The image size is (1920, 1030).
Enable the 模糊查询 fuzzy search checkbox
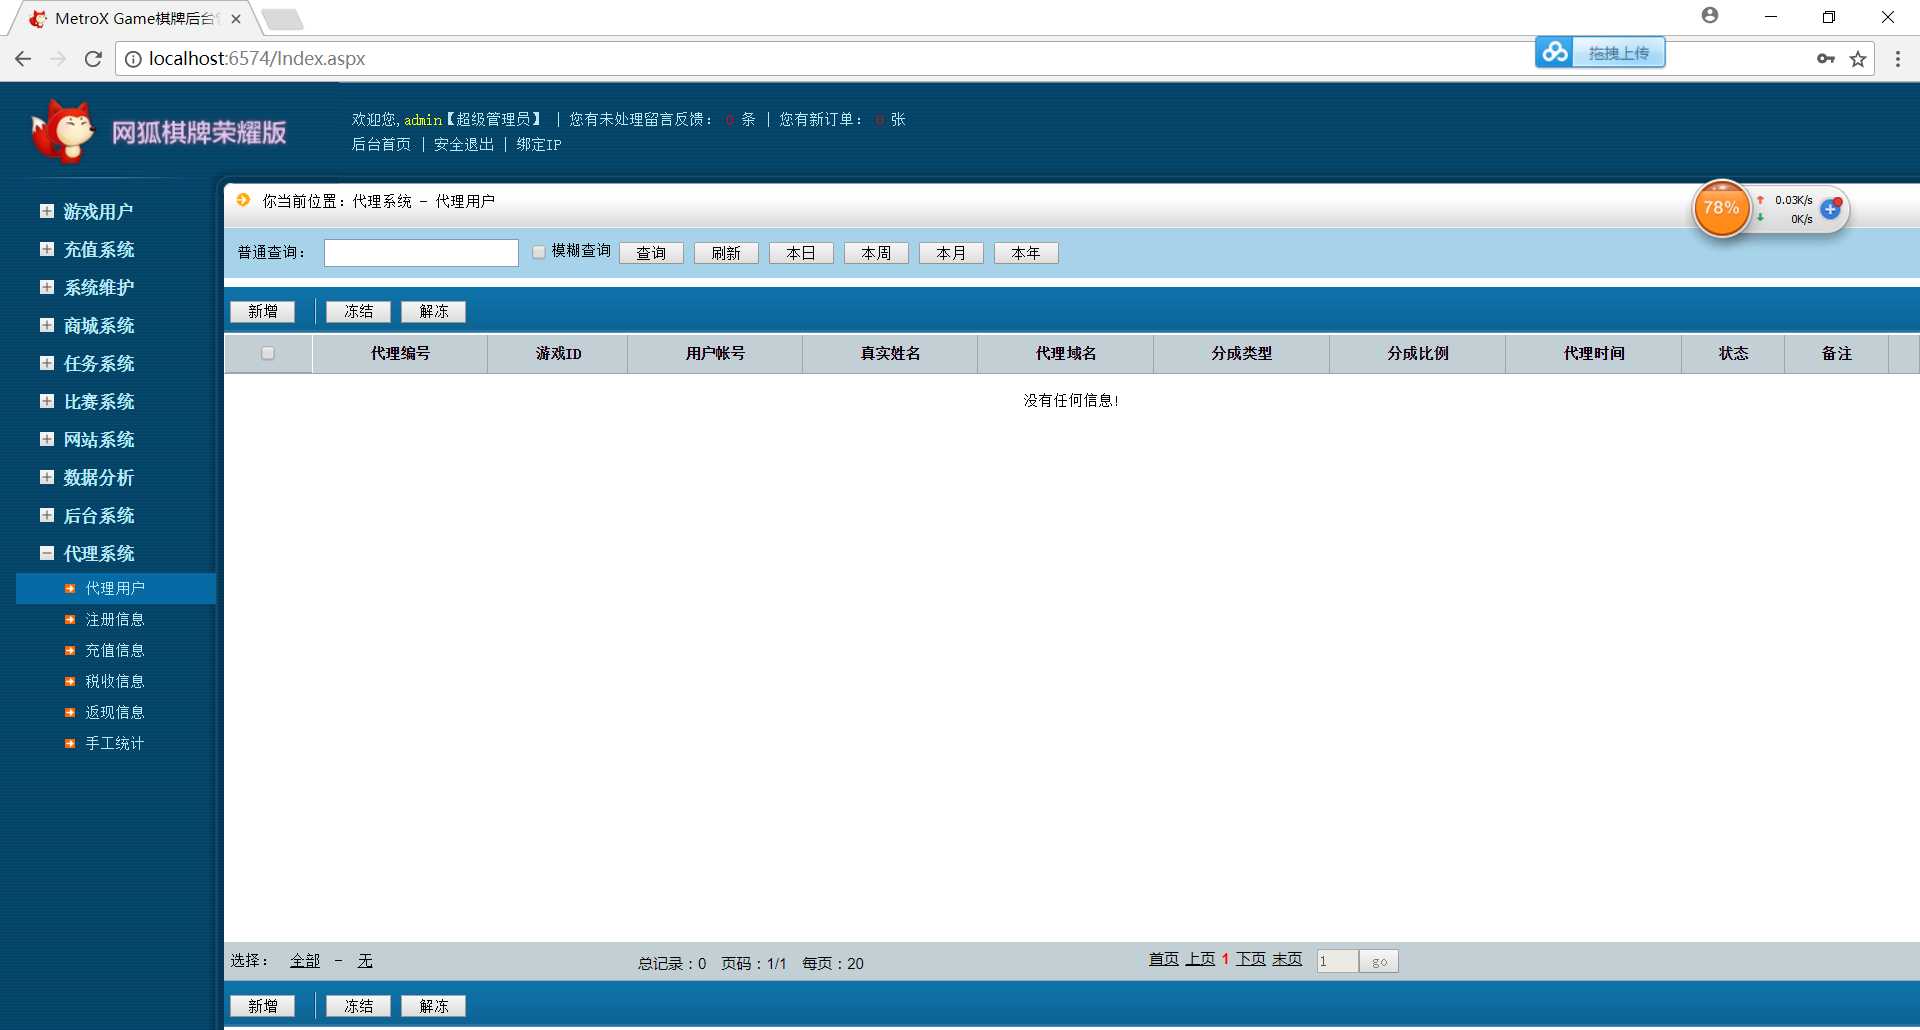coord(539,252)
